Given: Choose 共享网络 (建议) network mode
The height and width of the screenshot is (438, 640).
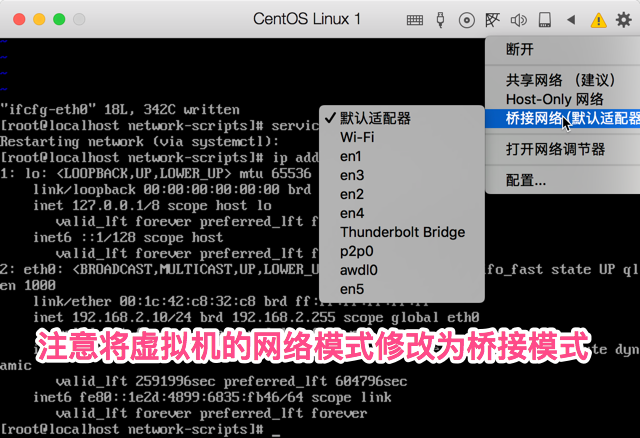Looking at the screenshot, I should pyautogui.click(x=562, y=80).
